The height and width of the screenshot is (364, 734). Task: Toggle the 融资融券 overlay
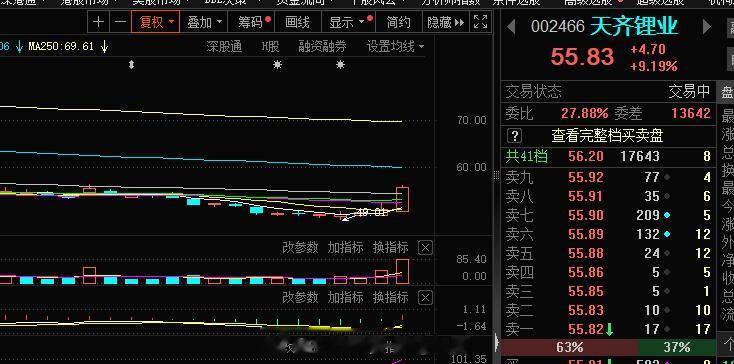click(x=322, y=47)
